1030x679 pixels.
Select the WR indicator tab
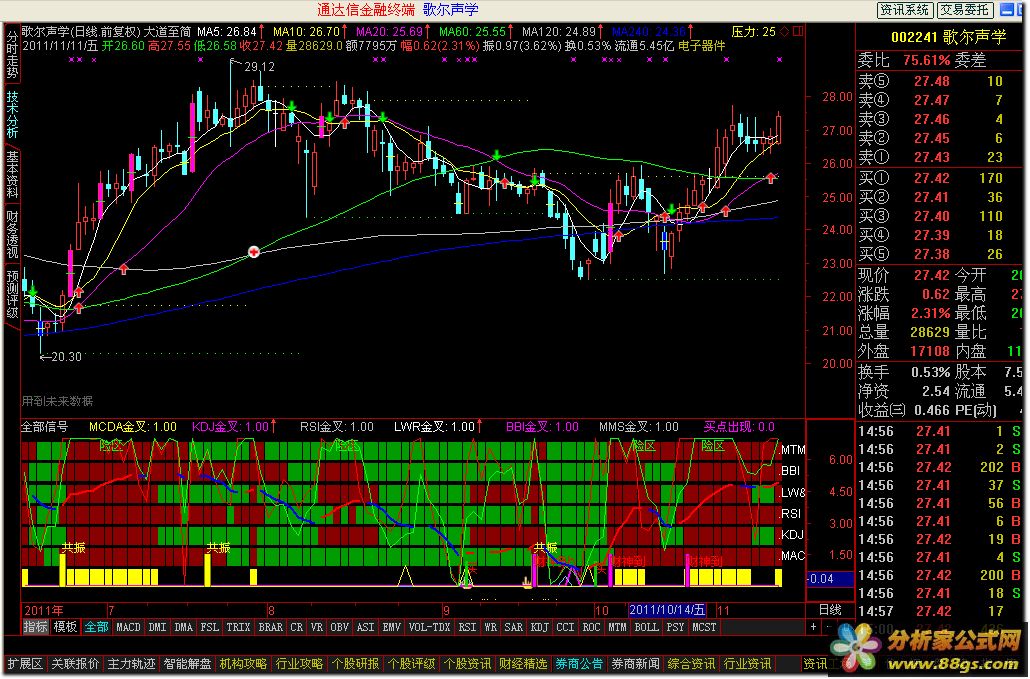pos(490,627)
